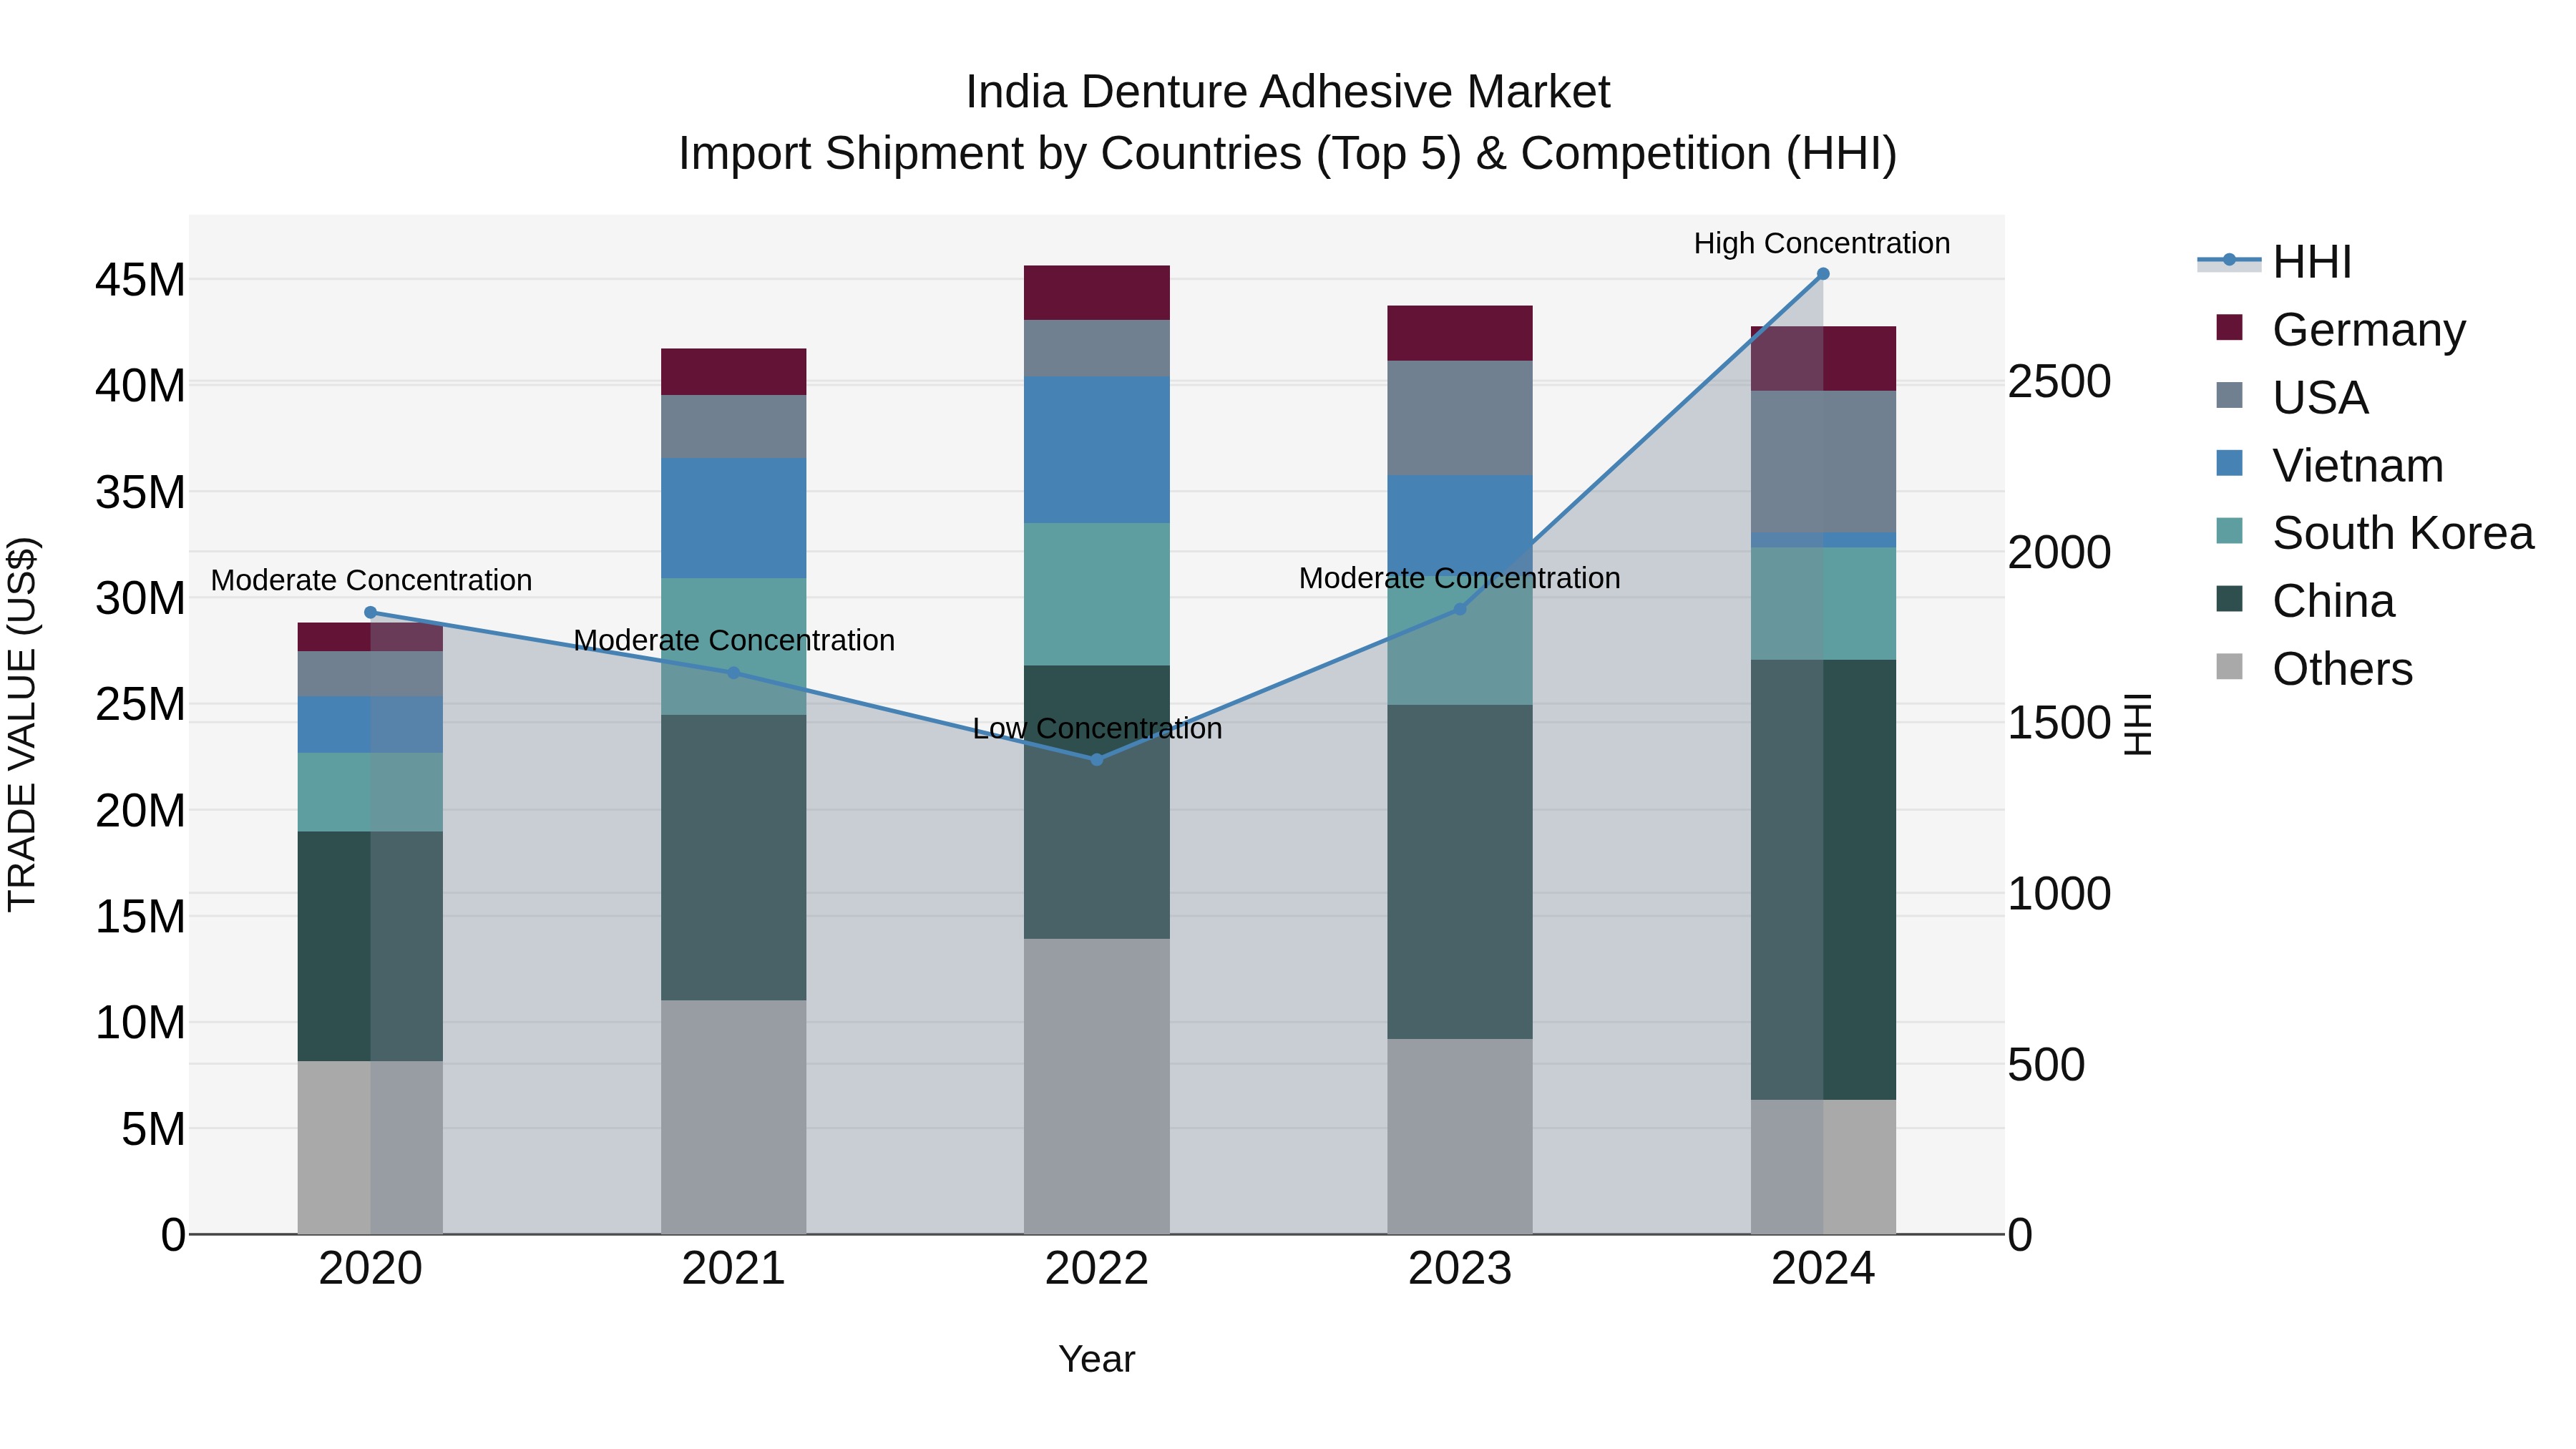Click the China segment of 2024 bar
The image size is (2576, 1449).
(x=1823, y=880)
